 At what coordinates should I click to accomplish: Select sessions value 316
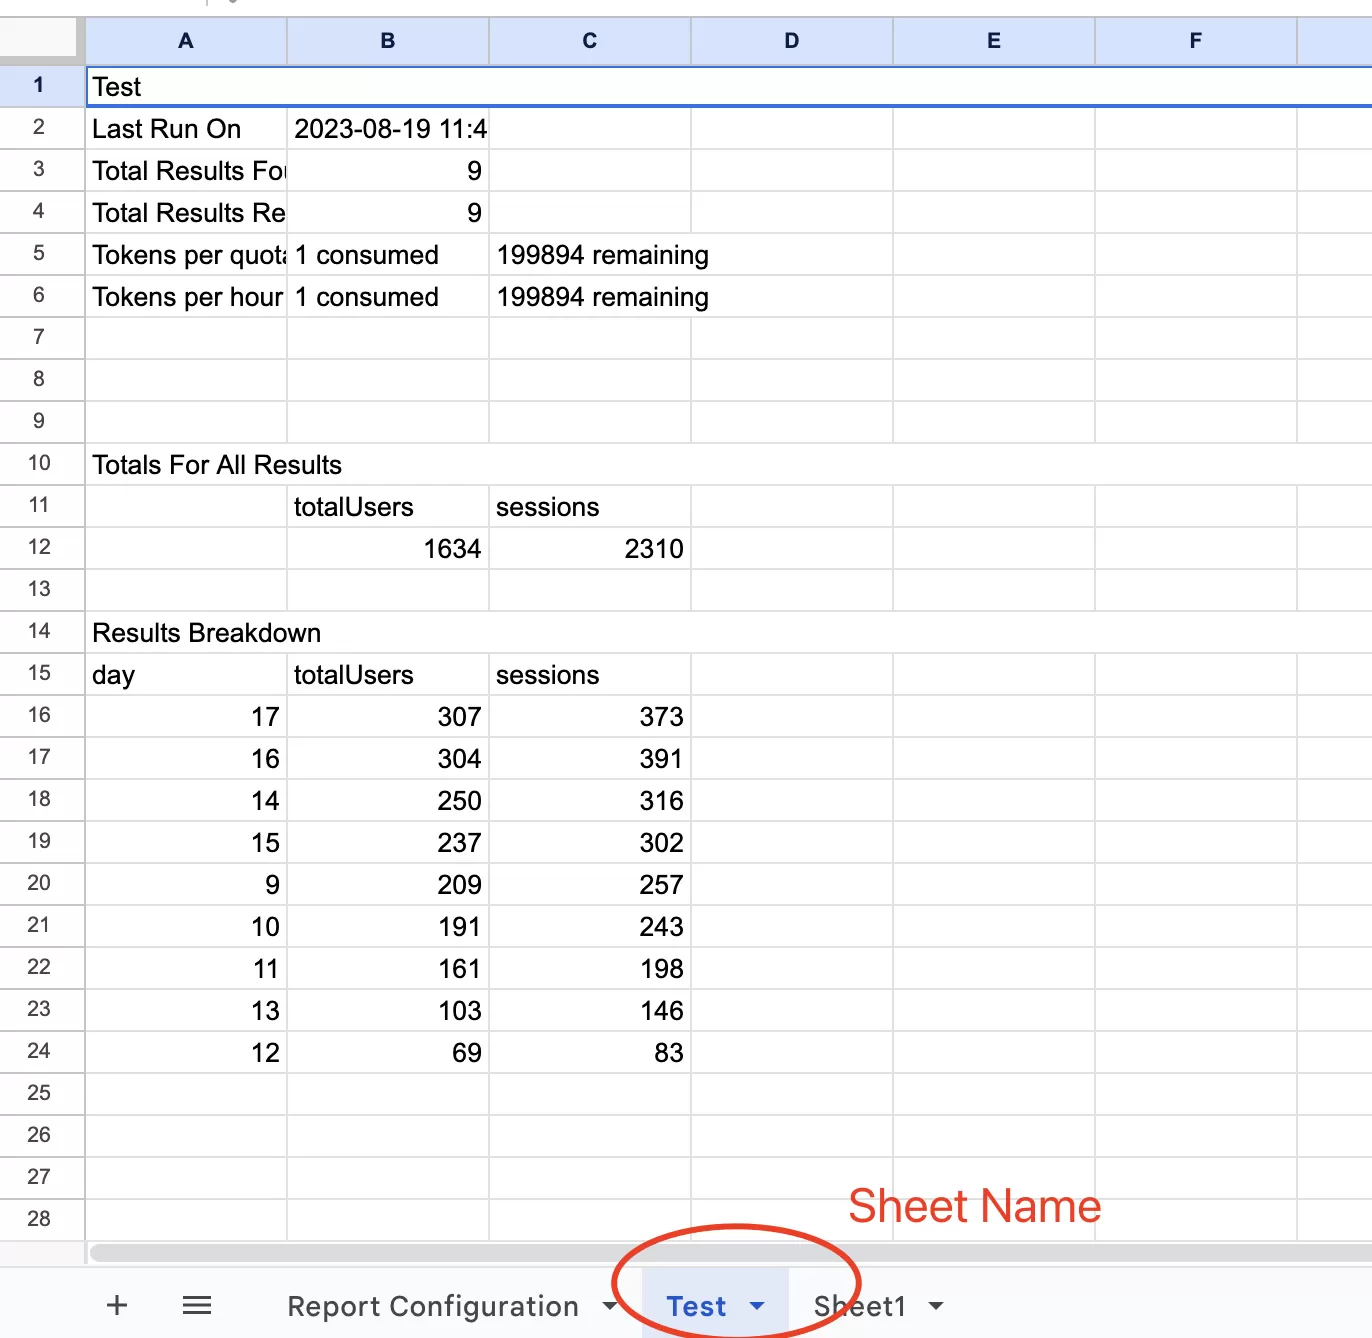(x=590, y=801)
